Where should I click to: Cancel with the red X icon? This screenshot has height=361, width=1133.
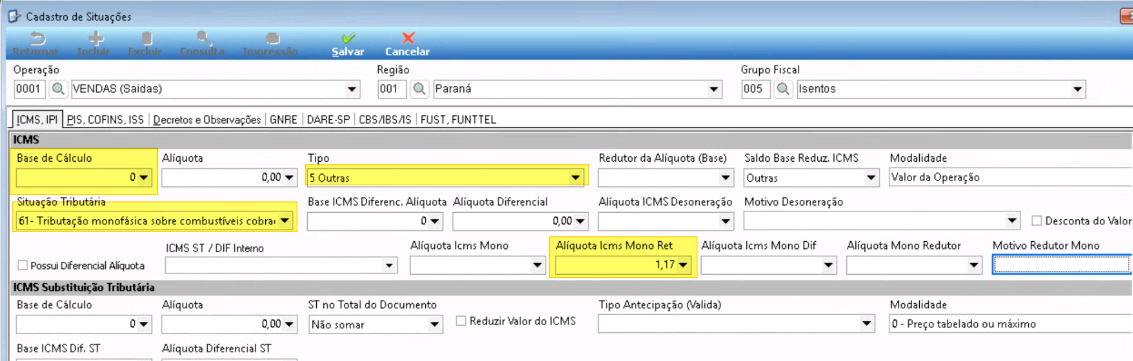(408, 38)
